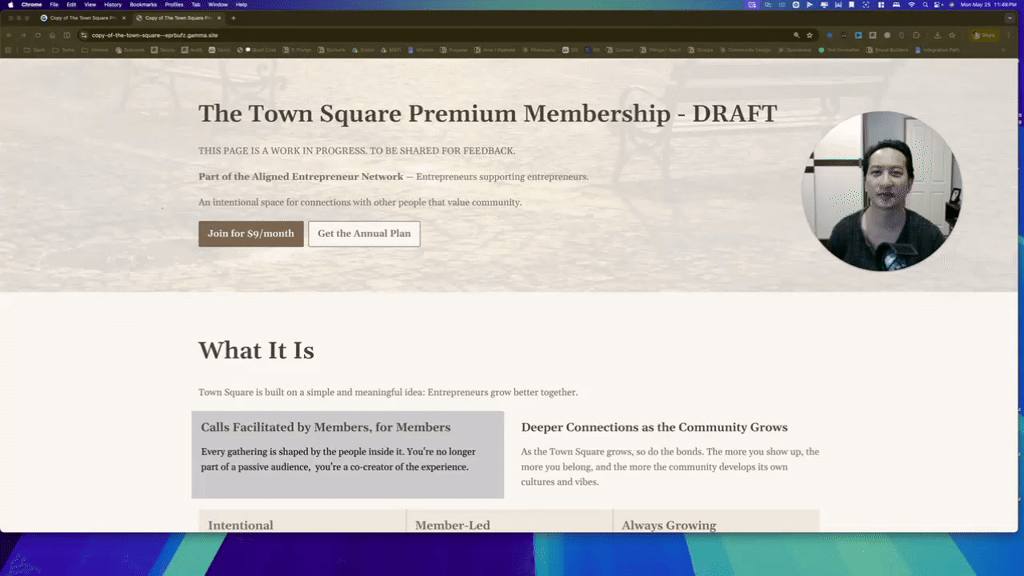Click the Get the Annual Plan button

(364, 234)
